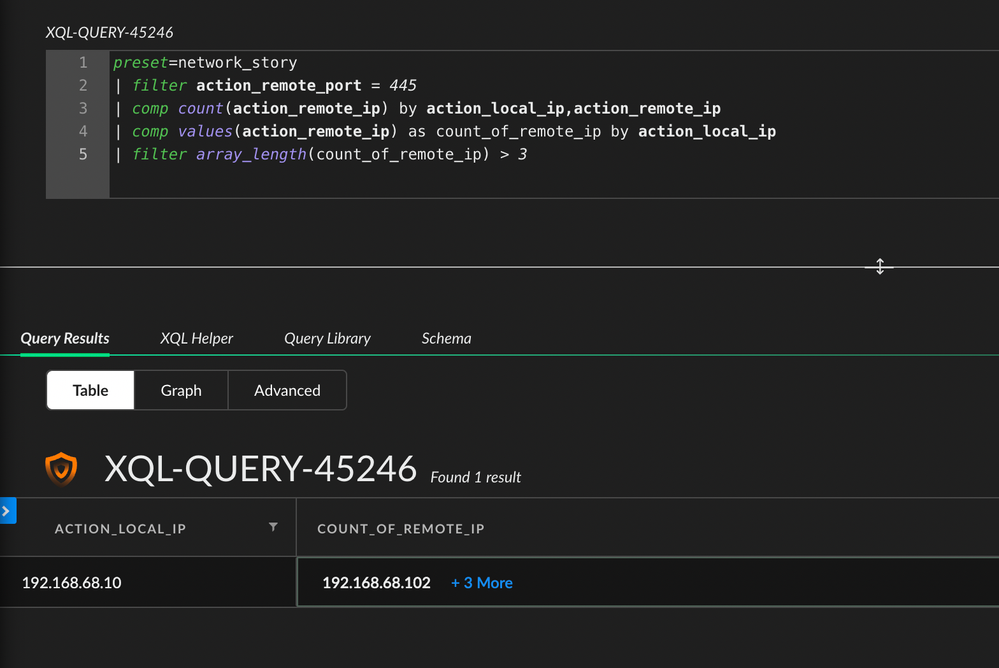Click the XQL-QUERY-45246 title above the editor
The height and width of the screenshot is (668, 999).
coord(110,33)
